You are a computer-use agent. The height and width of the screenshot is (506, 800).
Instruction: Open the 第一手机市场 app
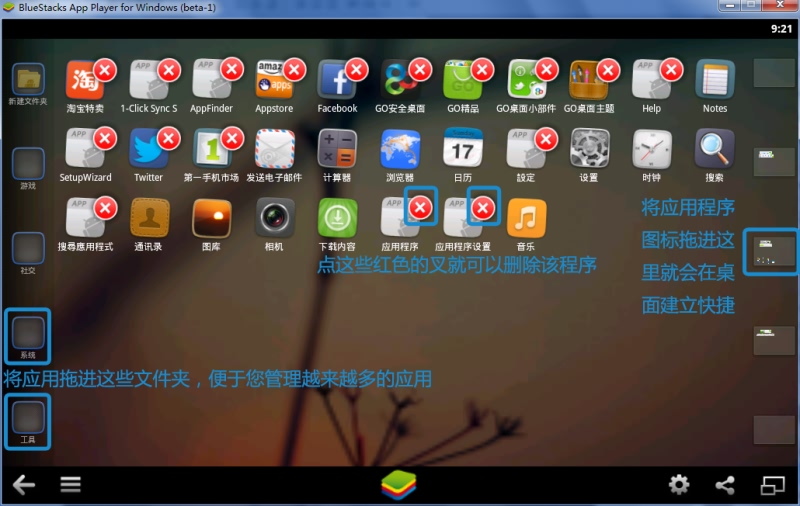[x=211, y=149]
